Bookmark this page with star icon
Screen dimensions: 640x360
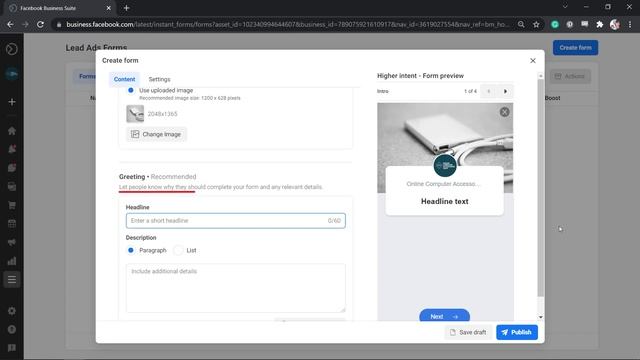(x=536, y=24)
